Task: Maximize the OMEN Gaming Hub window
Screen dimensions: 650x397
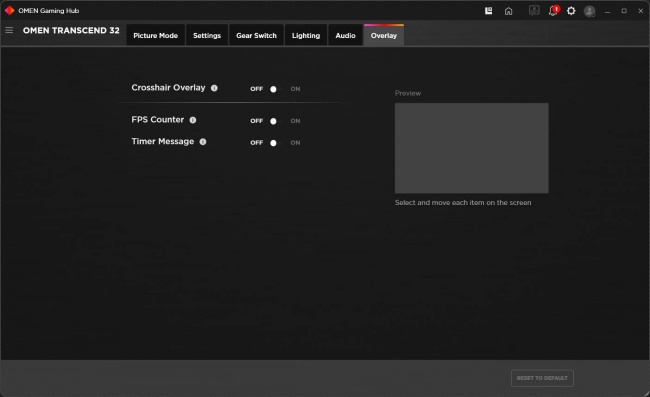Action: click(624, 11)
